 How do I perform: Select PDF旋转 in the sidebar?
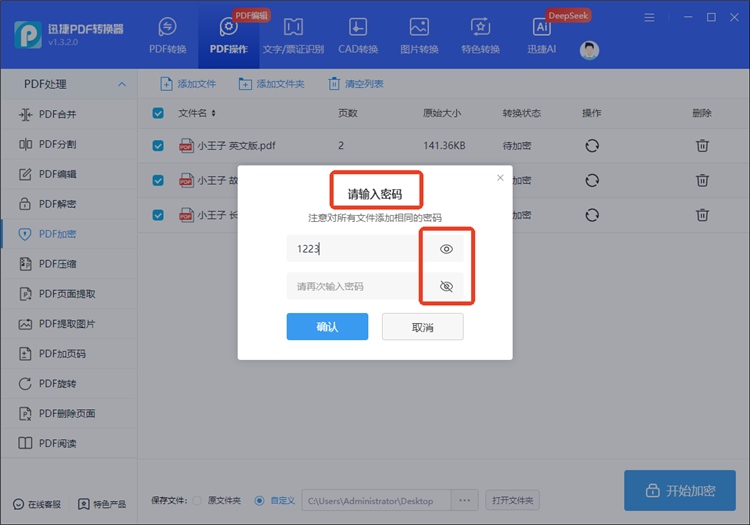pyautogui.click(x=69, y=383)
